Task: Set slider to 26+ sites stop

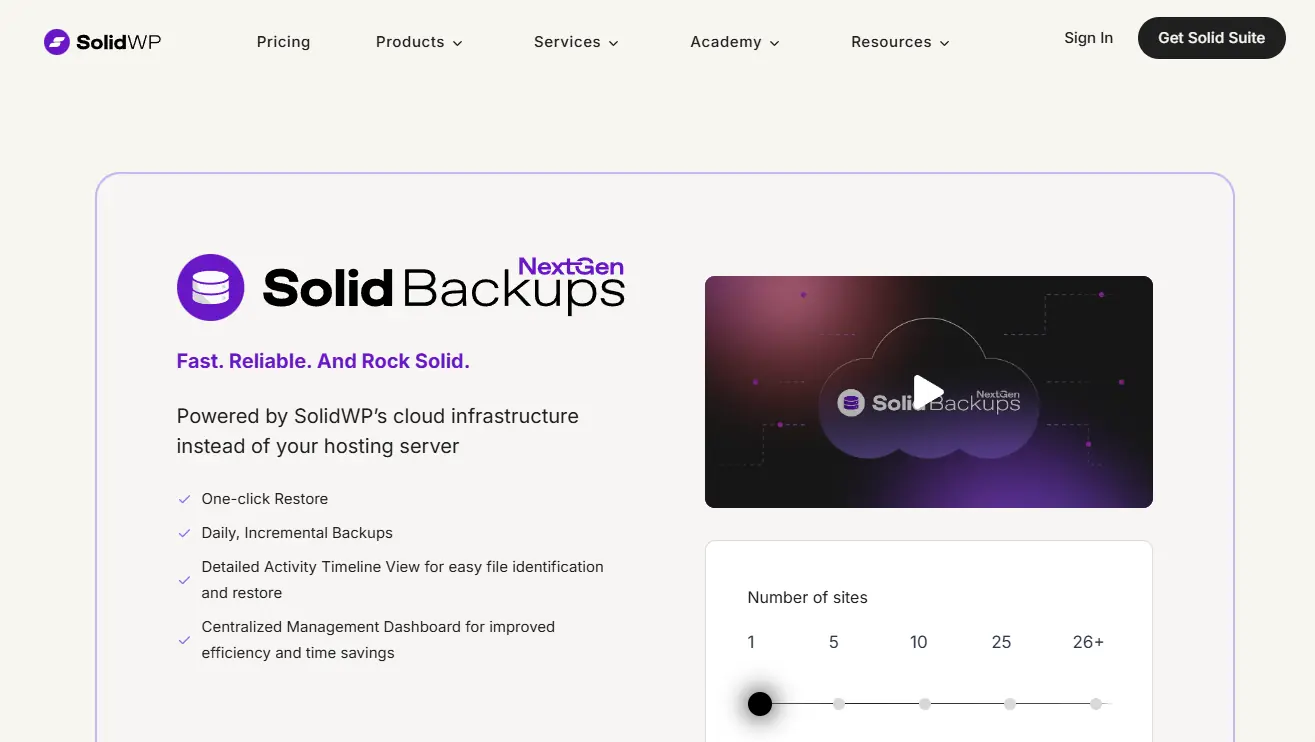Action: tap(1096, 704)
